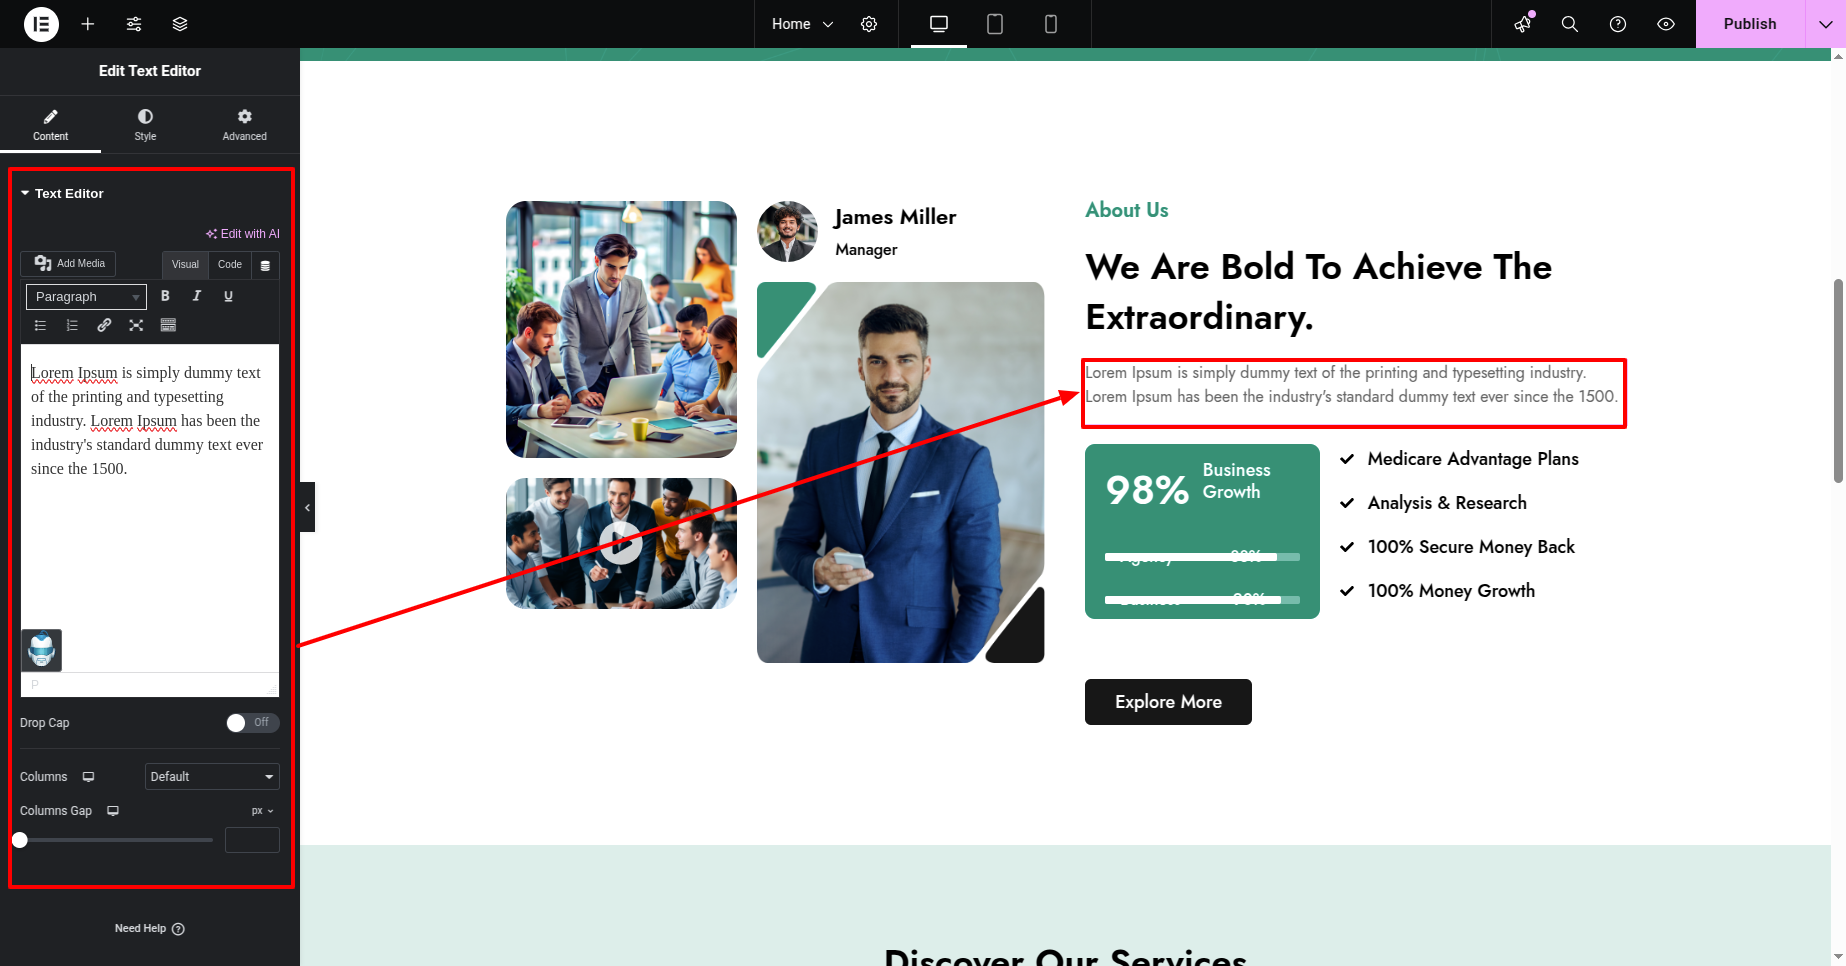Open the Home page selector dropdown
The width and height of the screenshot is (1846, 966).
tap(802, 24)
